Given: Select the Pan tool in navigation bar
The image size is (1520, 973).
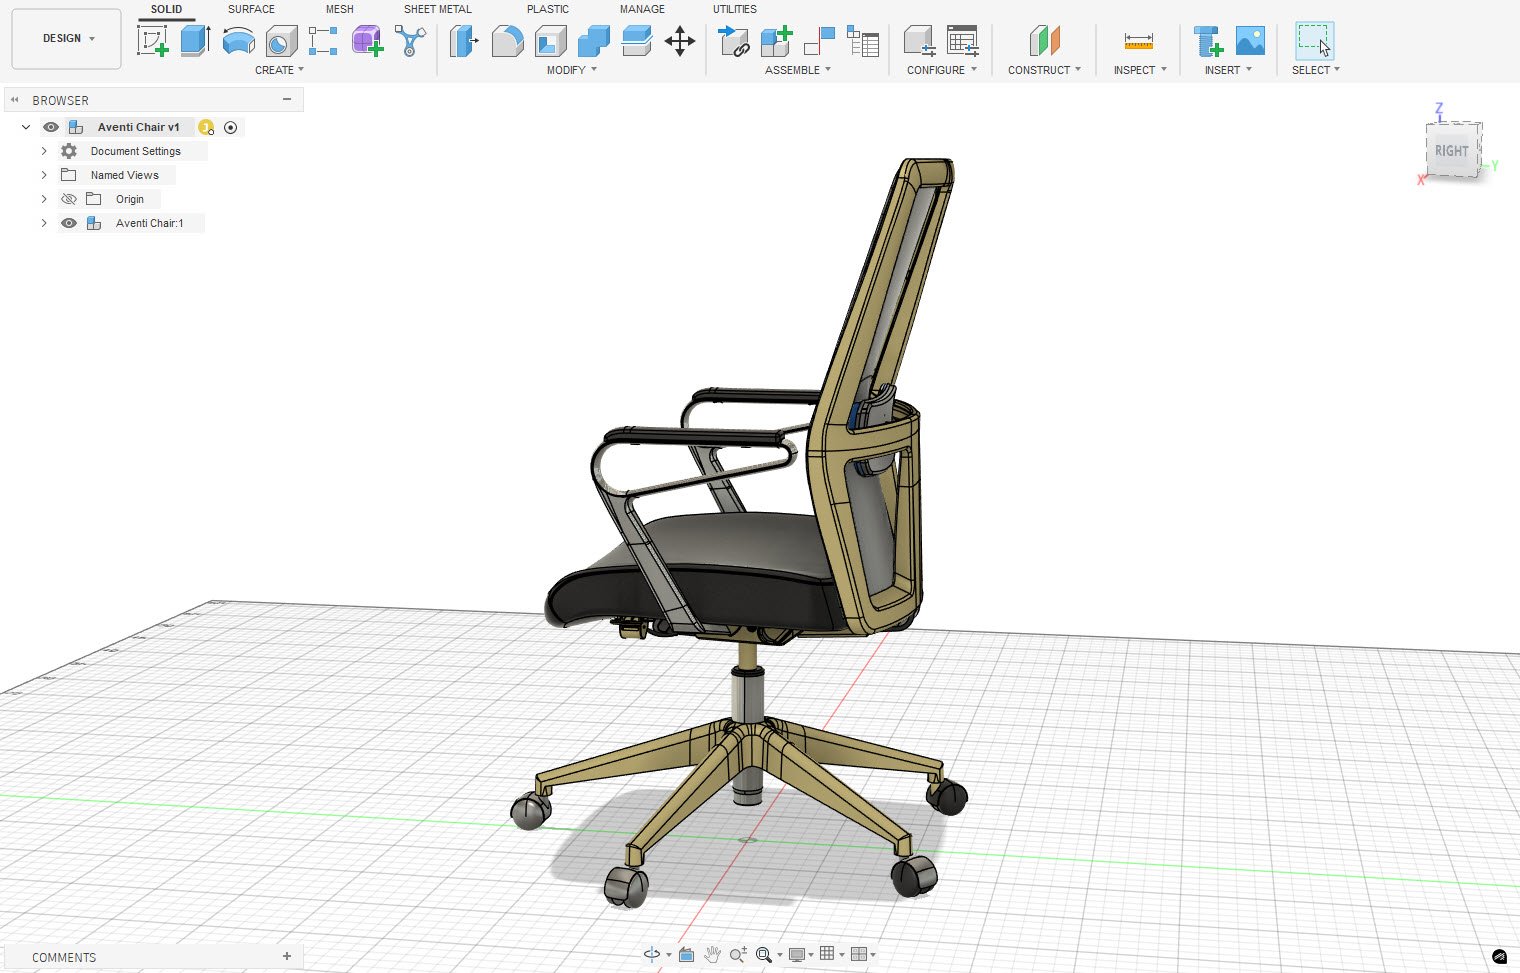Looking at the screenshot, I should pyautogui.click(x=712, y=955).
